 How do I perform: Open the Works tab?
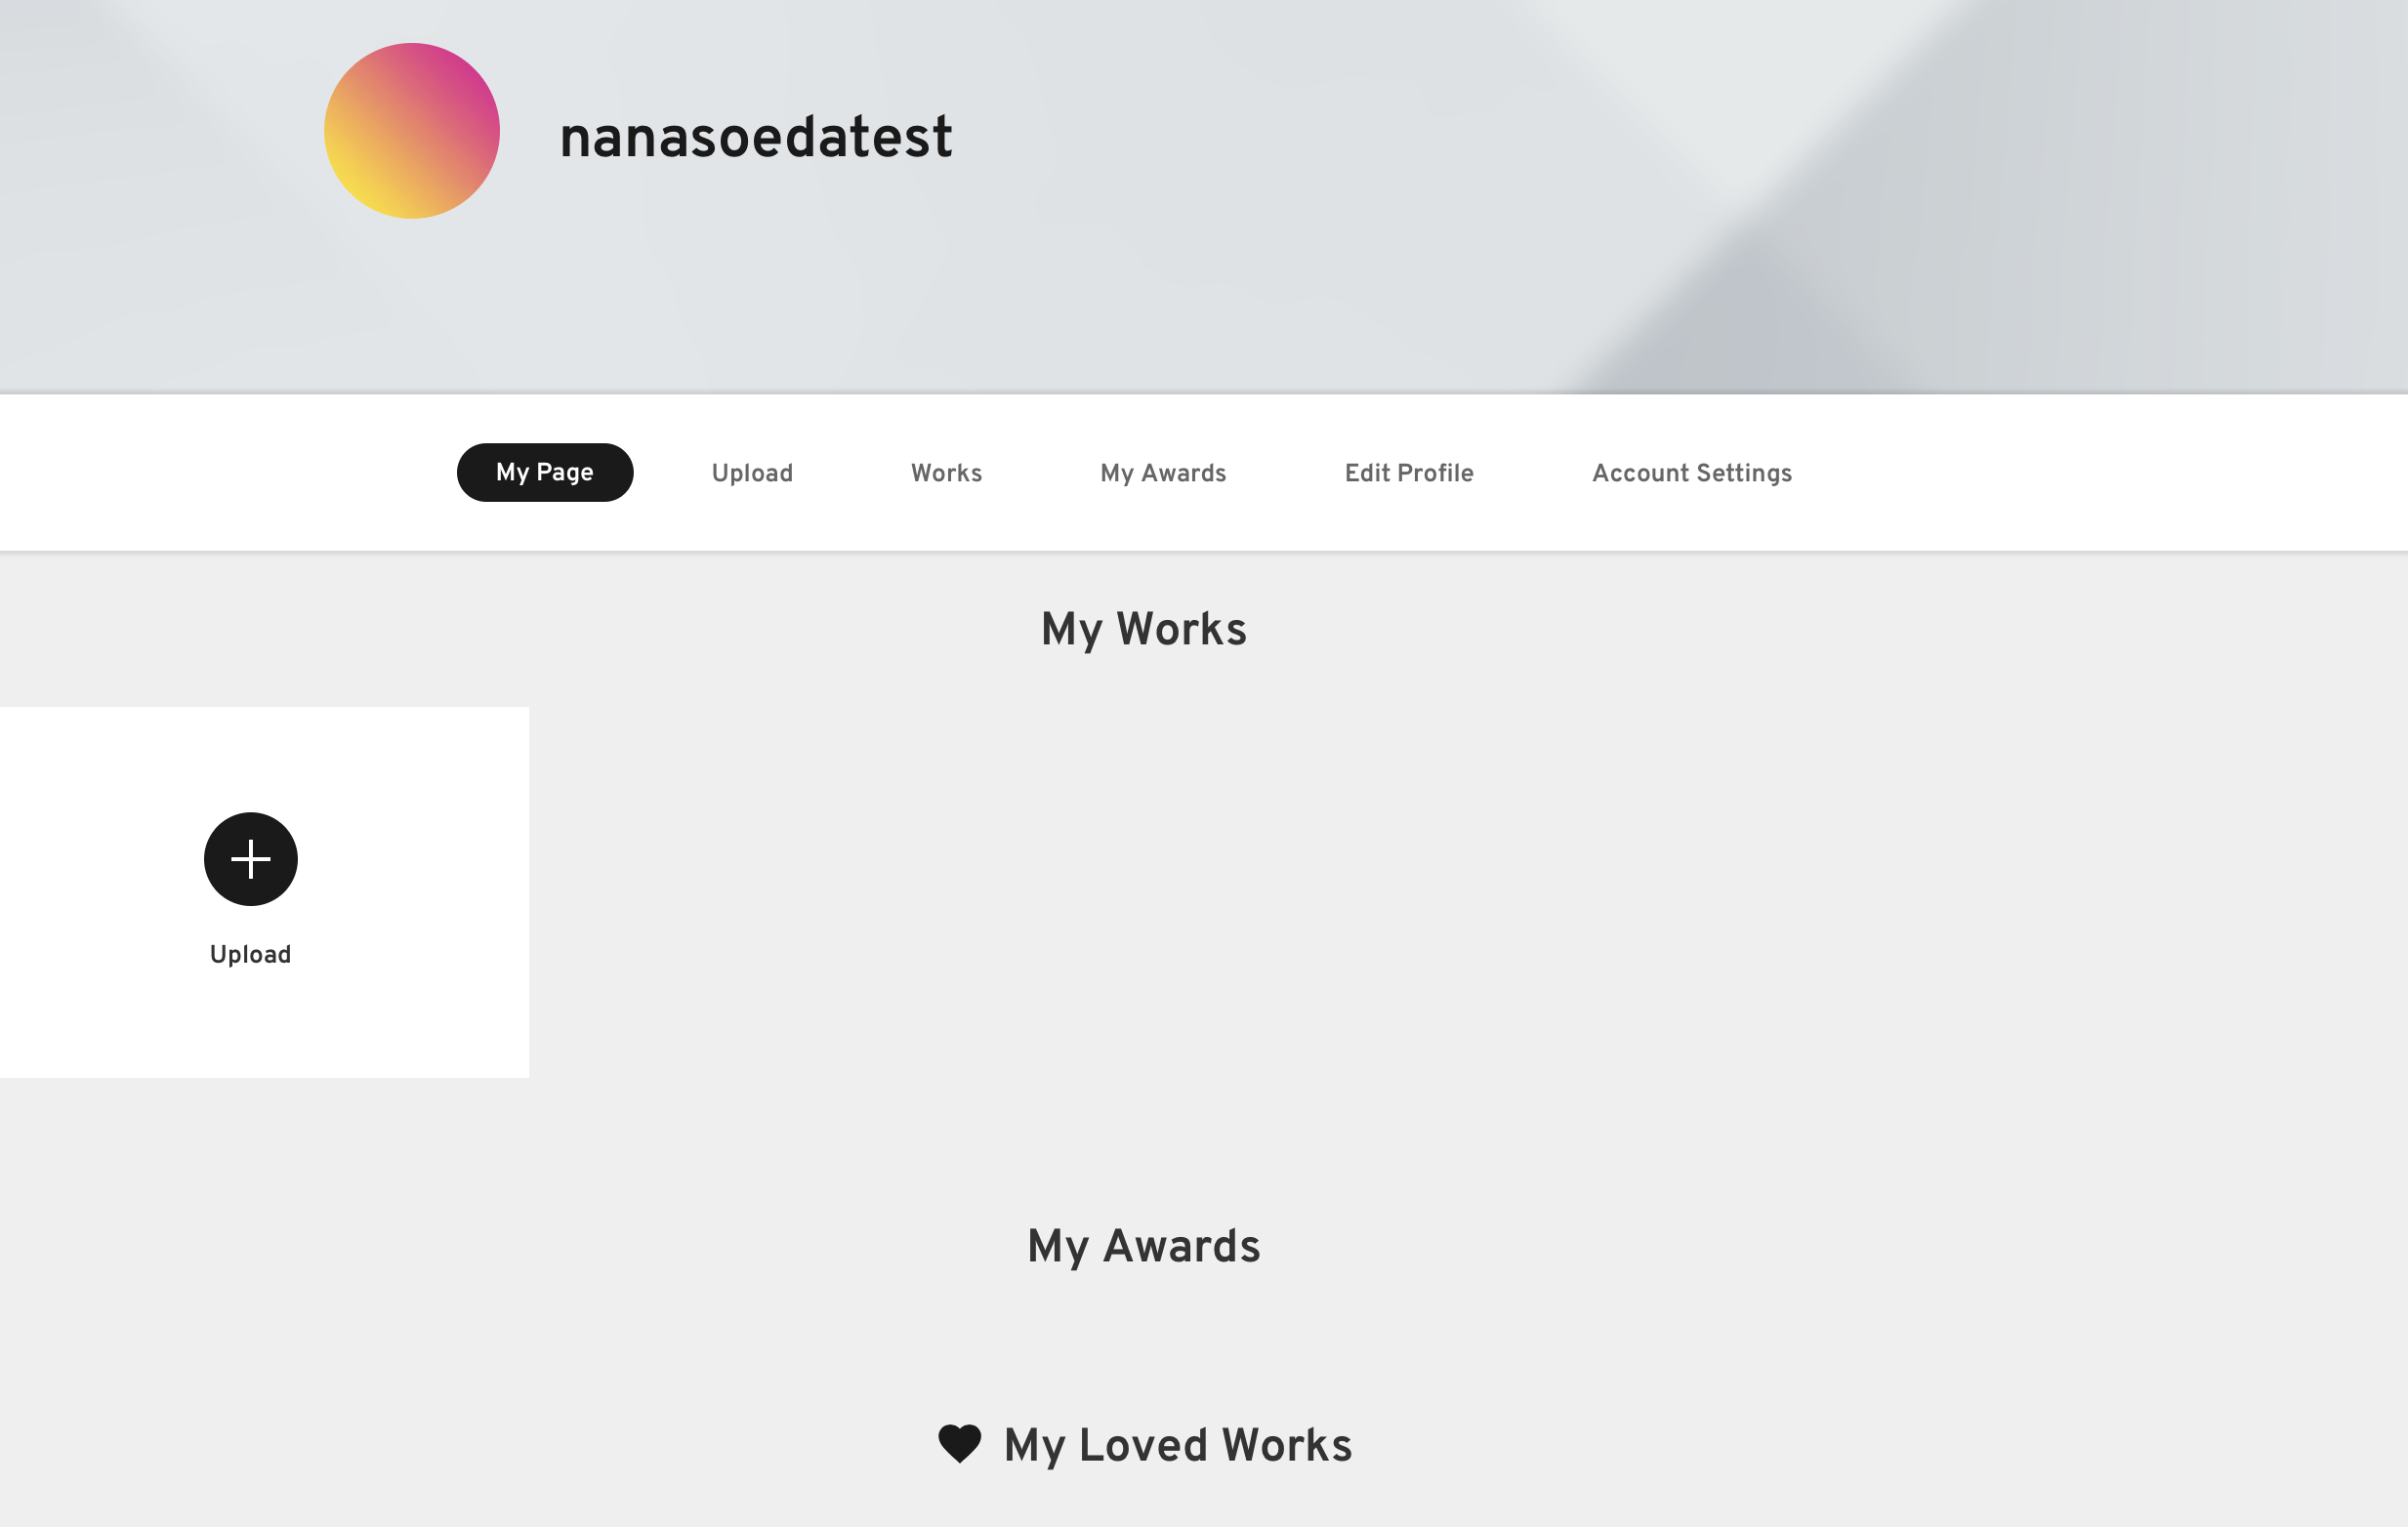[x=946, y=473]
